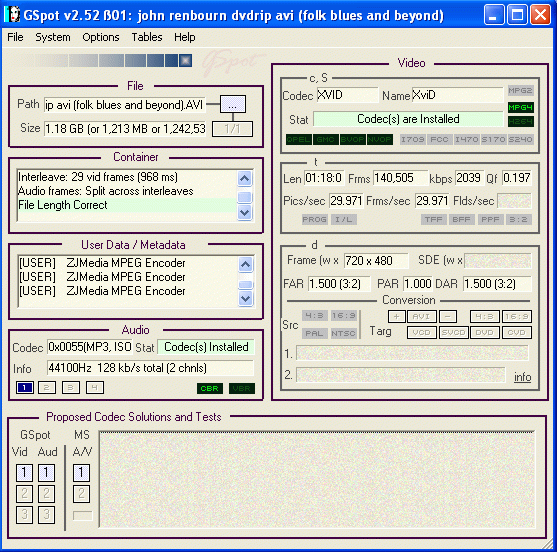This screenshot has height=552, width=557.
Task: Click the Container list down arrow
Action: pos(245,213)
